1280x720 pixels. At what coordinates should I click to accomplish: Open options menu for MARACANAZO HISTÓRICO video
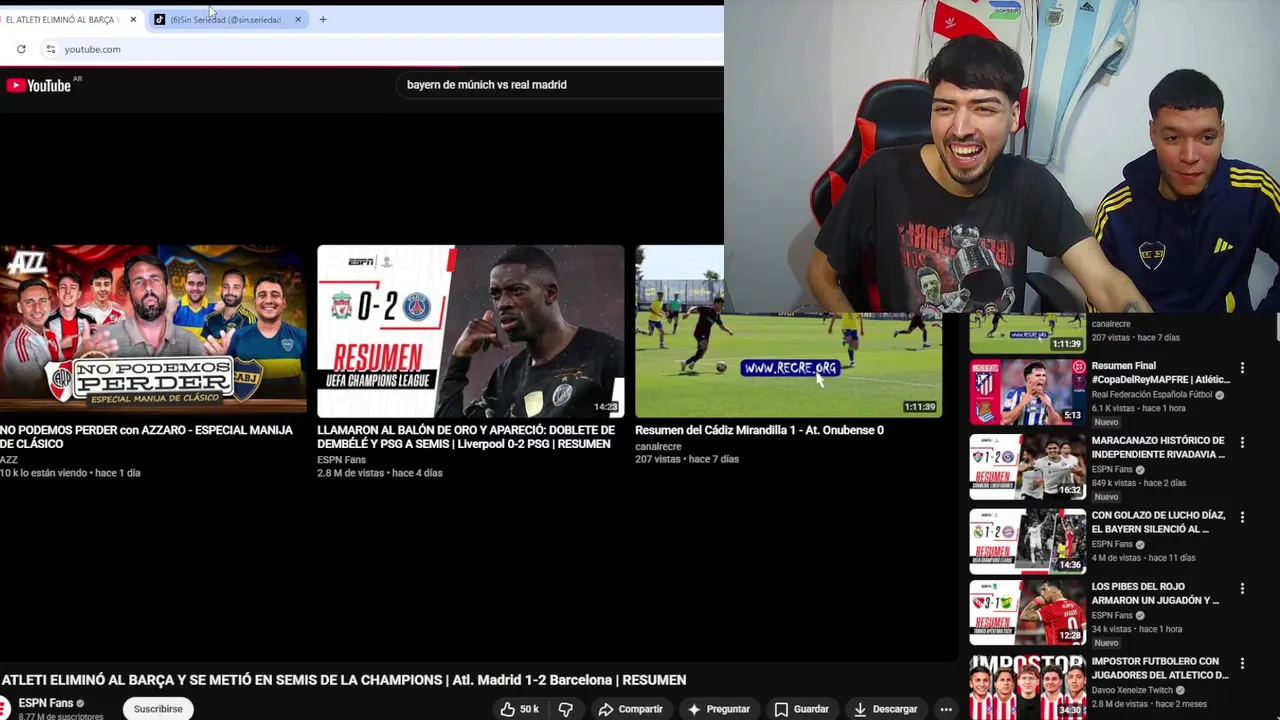pos(1242,442)
